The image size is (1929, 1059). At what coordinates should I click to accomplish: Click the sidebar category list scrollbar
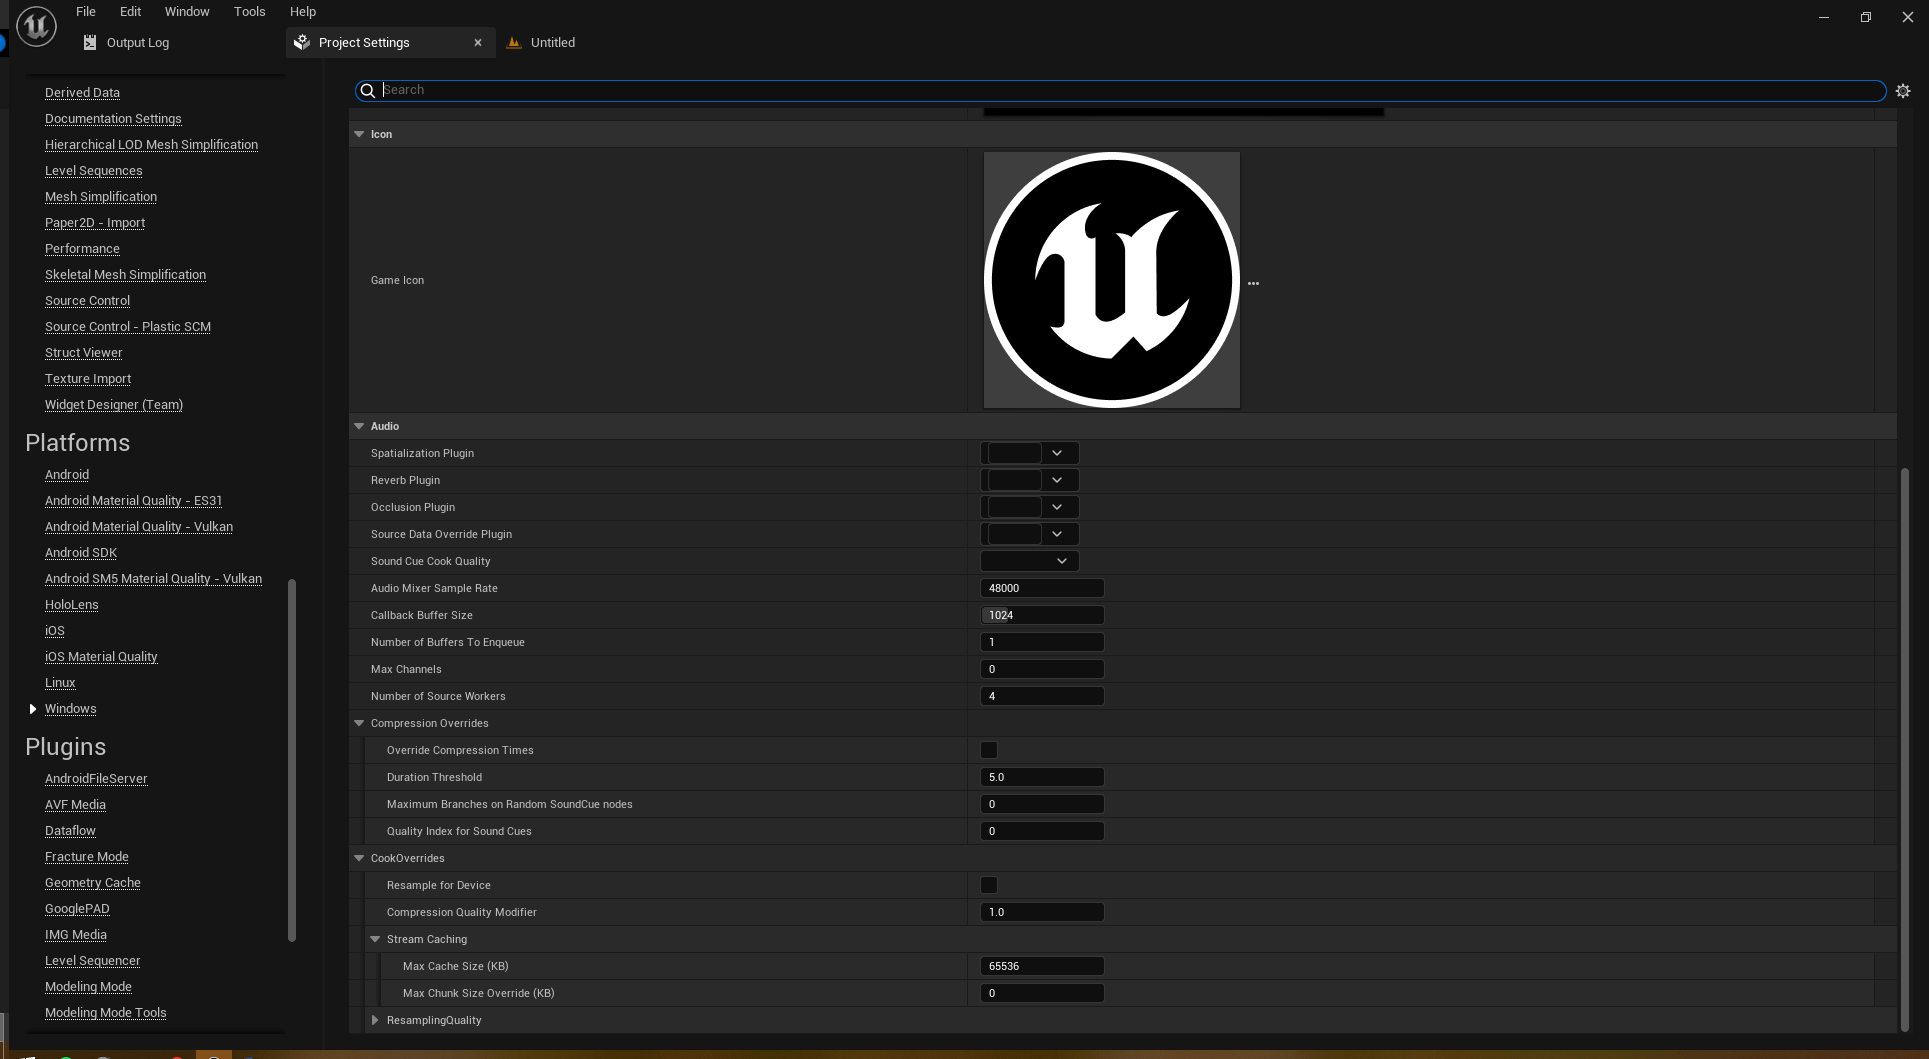(x=292, y=760)
